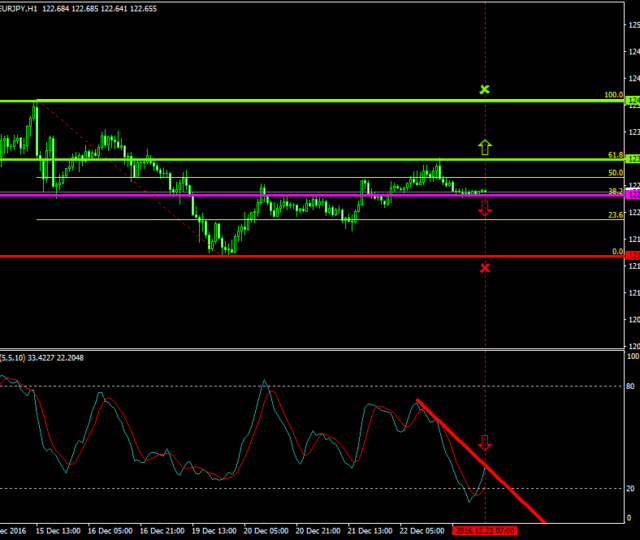This screenshot has width=640, height=540.
Task: Select the red down arrow on price chart
Action: [x=485, y=208]
